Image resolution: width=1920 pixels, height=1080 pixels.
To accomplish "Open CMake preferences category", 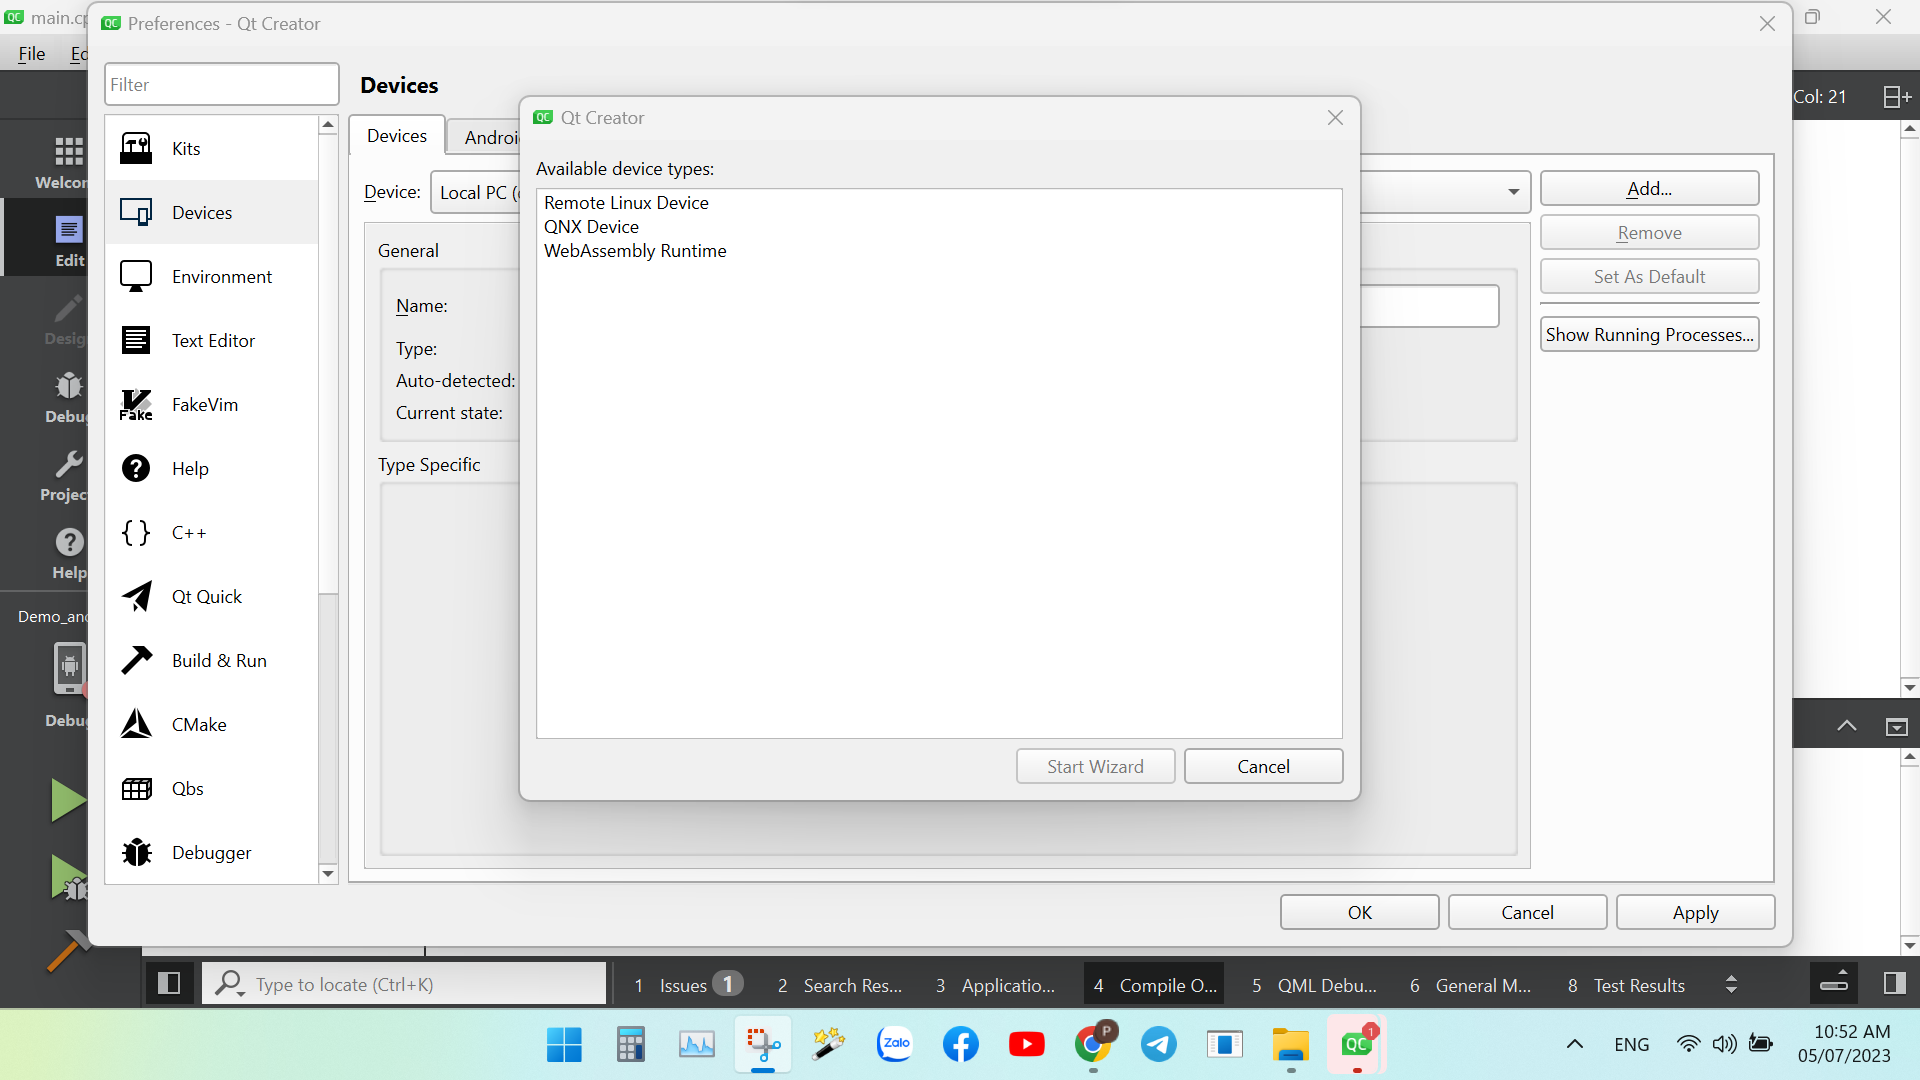I will tap(211, 724).
